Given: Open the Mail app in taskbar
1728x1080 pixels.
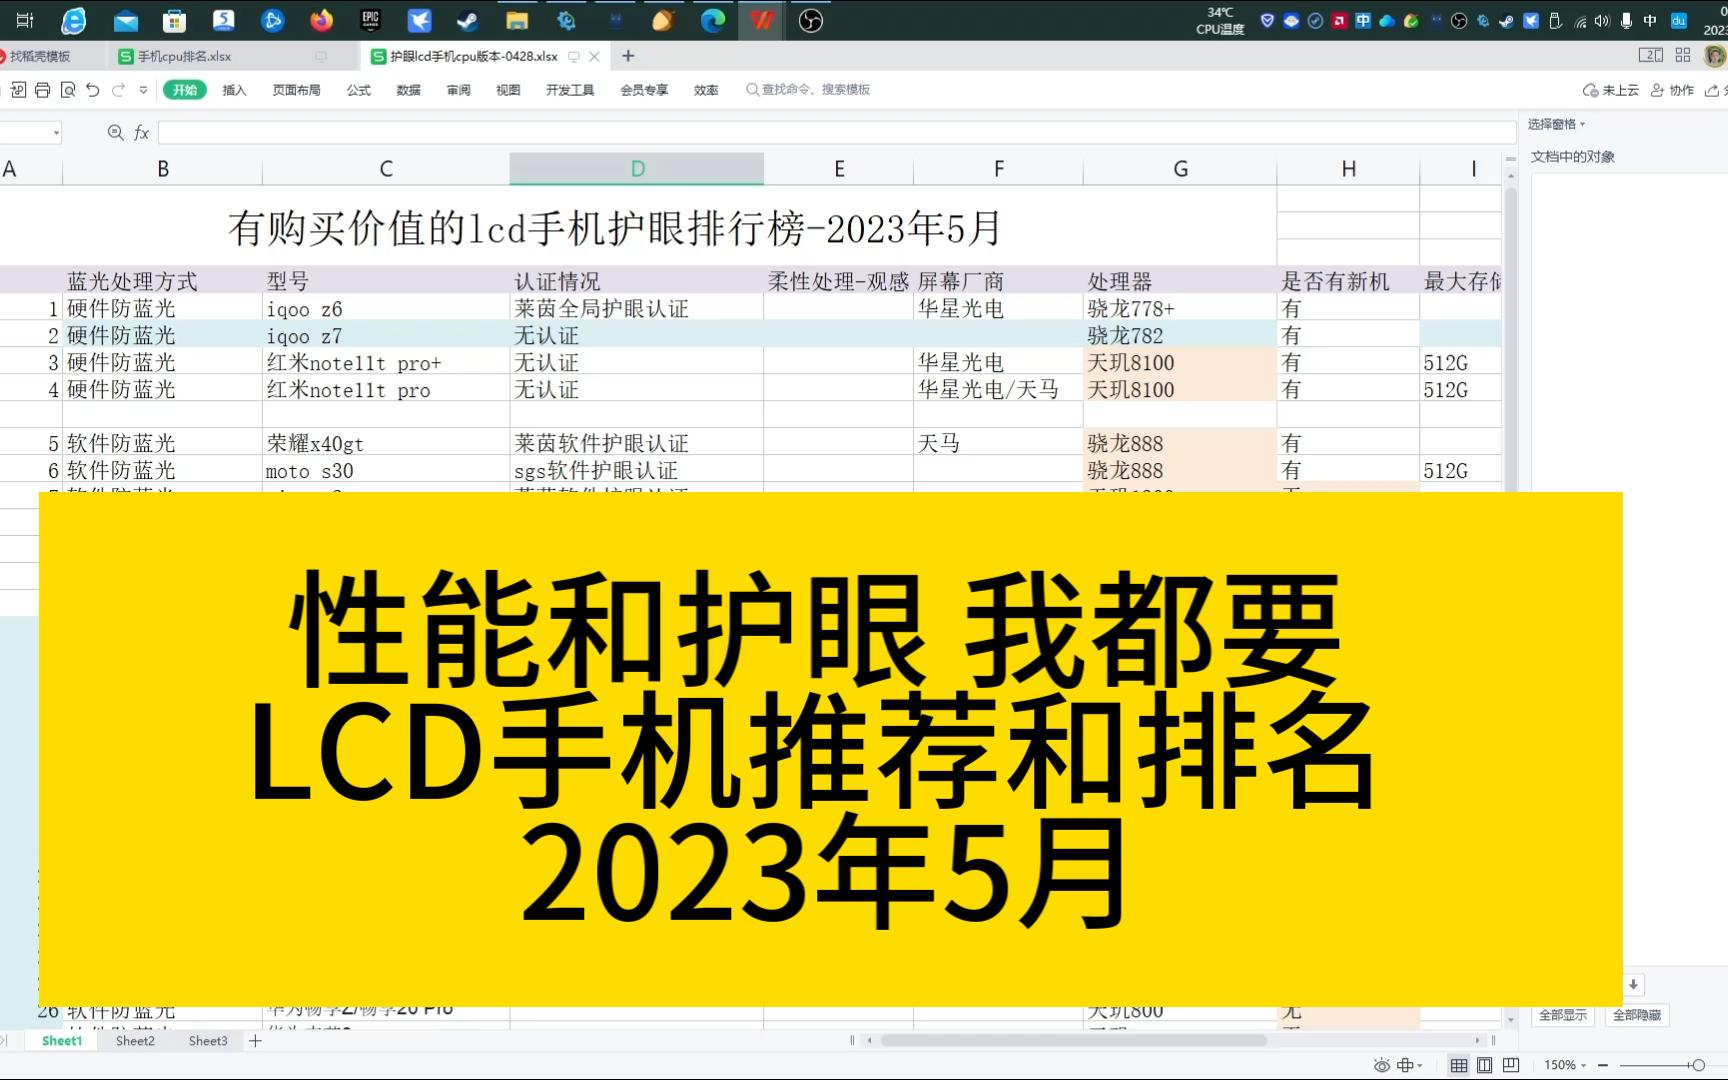Looking at the screenshot, I should (125, 21).
